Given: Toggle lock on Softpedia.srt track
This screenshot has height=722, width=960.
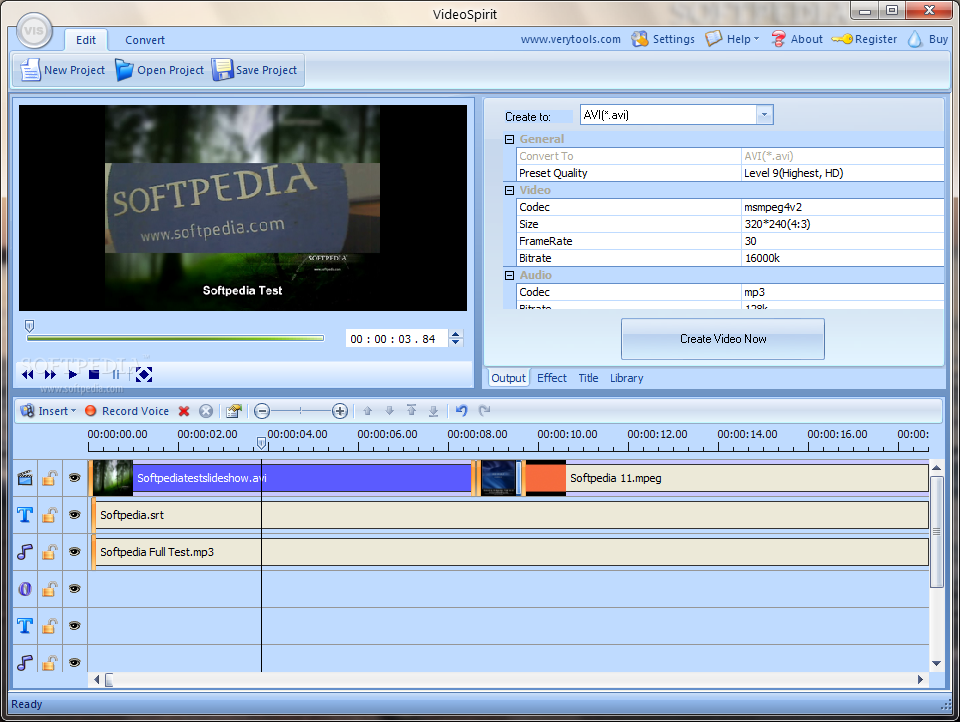Looking at the screenshot, I should tap(50, 514).
